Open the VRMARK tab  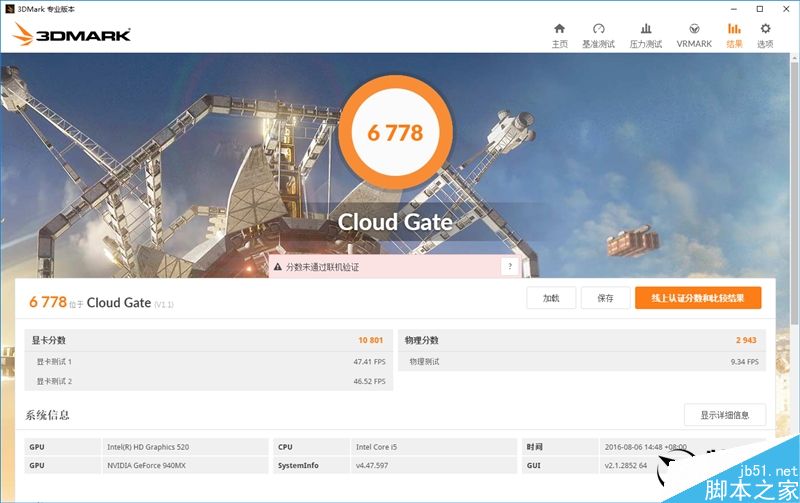[694, 36]
